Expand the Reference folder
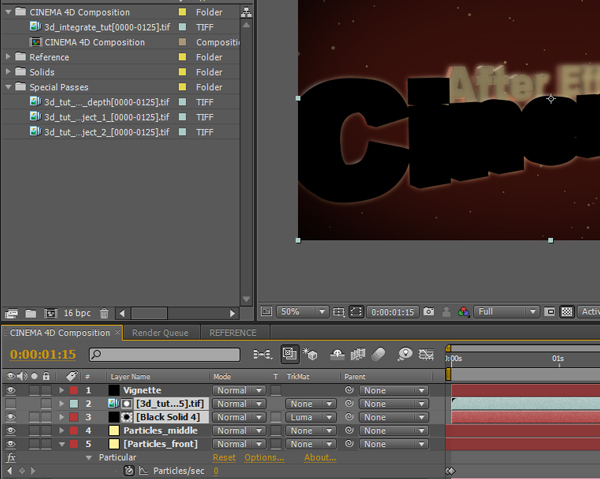The width and height of the screenshot is (600, 479). click(x=8, y=57)
